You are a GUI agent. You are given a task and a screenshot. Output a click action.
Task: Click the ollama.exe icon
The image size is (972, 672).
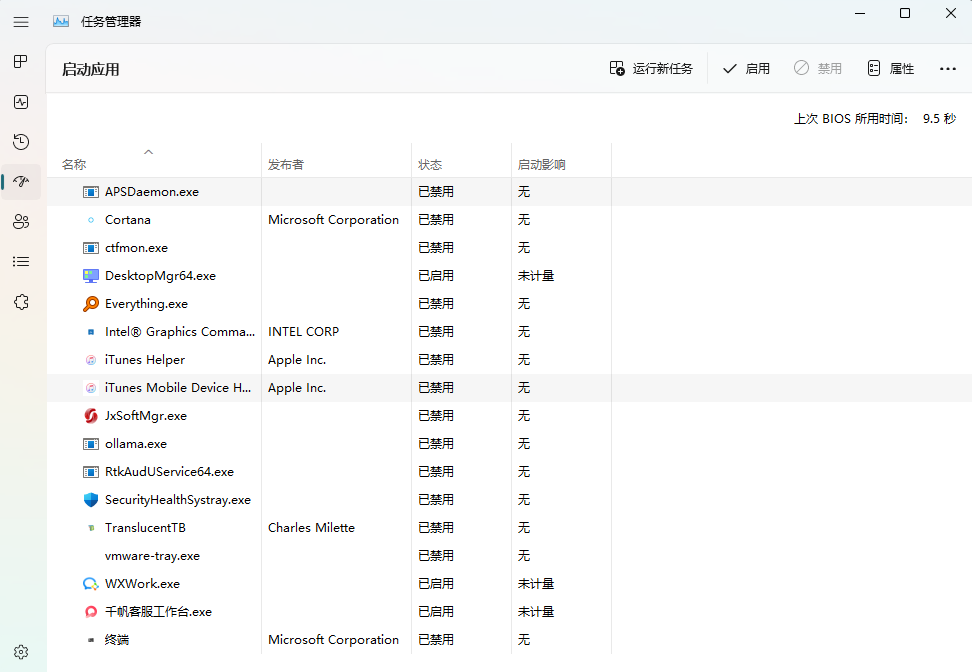click(91, 444)
